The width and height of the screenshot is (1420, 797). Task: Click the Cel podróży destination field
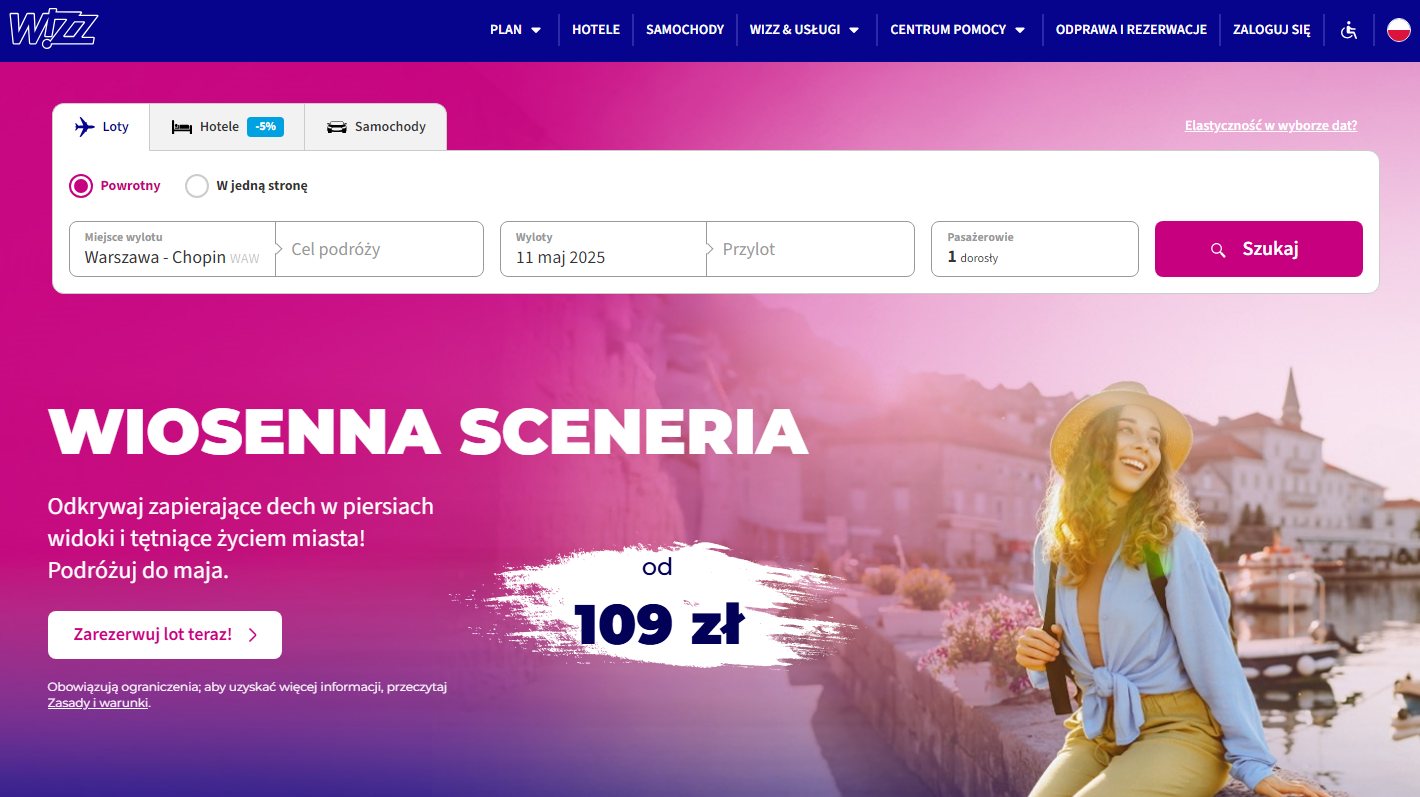coord(380,249)
